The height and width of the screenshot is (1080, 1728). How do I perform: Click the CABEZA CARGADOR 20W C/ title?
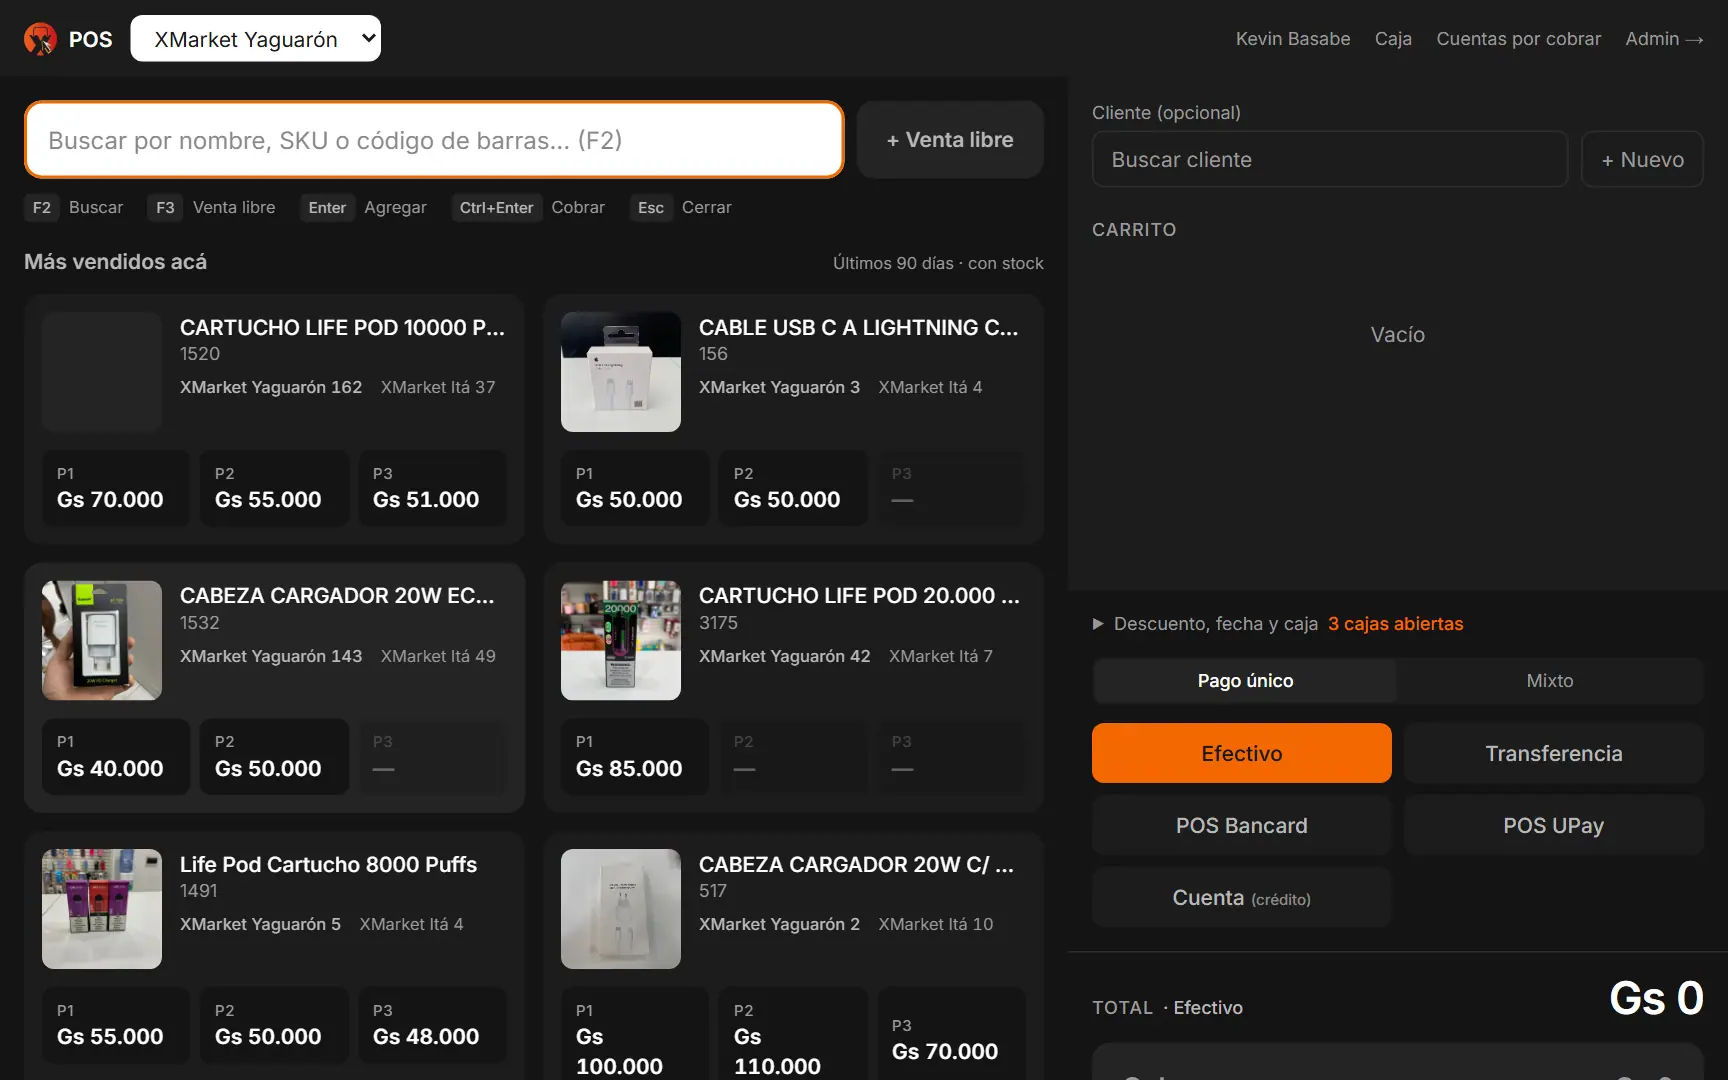coord(856,864)
